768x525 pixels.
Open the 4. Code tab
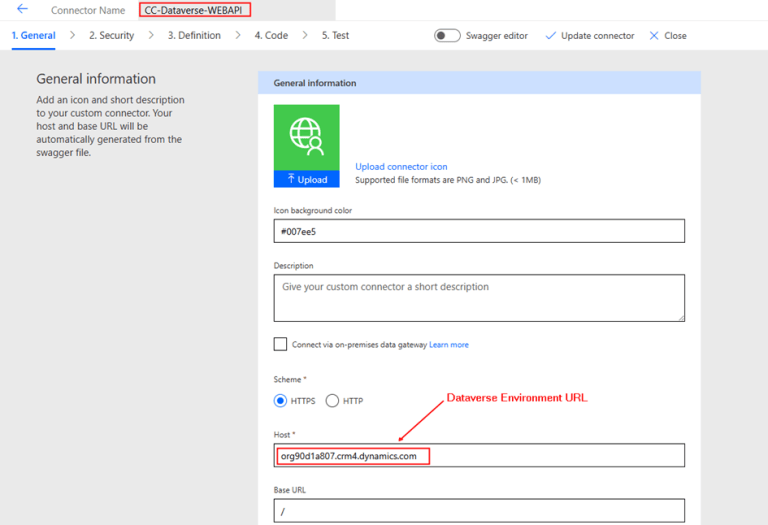271,35
